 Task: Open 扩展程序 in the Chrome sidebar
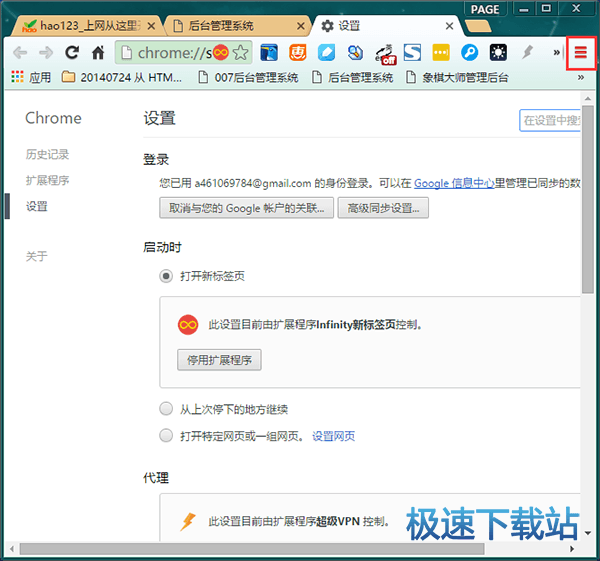tap(47, 181)
